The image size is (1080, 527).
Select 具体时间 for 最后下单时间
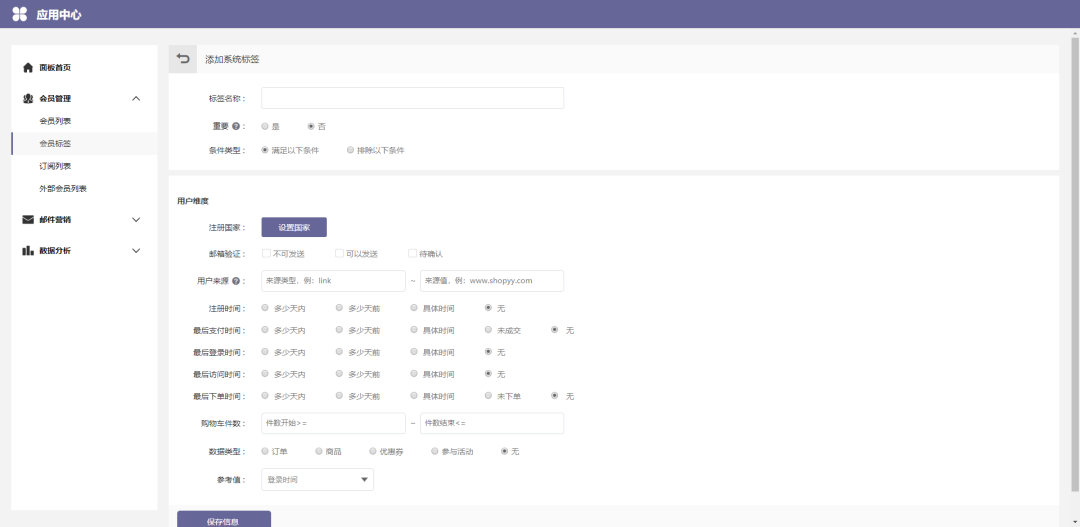pyautogui.click(x=414, y=396)
